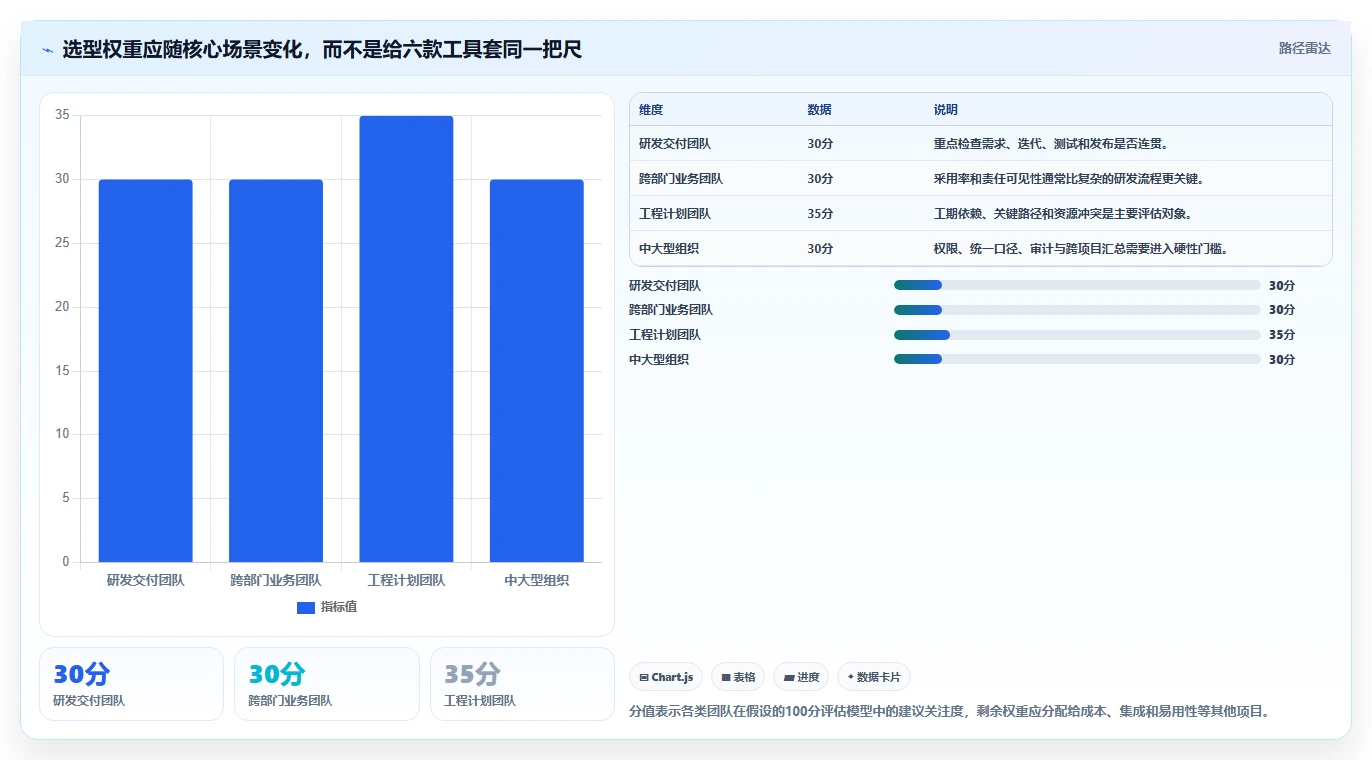Select the Chart.js chip

tap(666, 677)
